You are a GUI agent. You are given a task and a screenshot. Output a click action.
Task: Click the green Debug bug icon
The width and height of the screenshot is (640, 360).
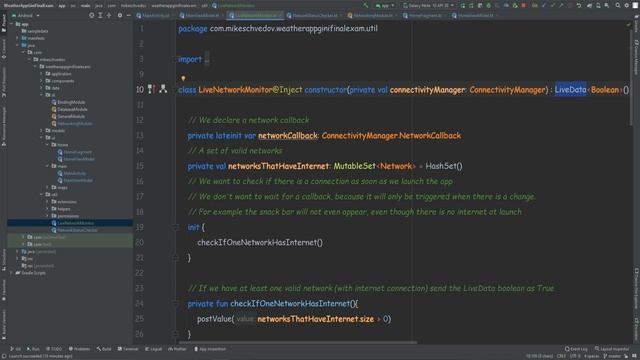[x=489, y=5]
